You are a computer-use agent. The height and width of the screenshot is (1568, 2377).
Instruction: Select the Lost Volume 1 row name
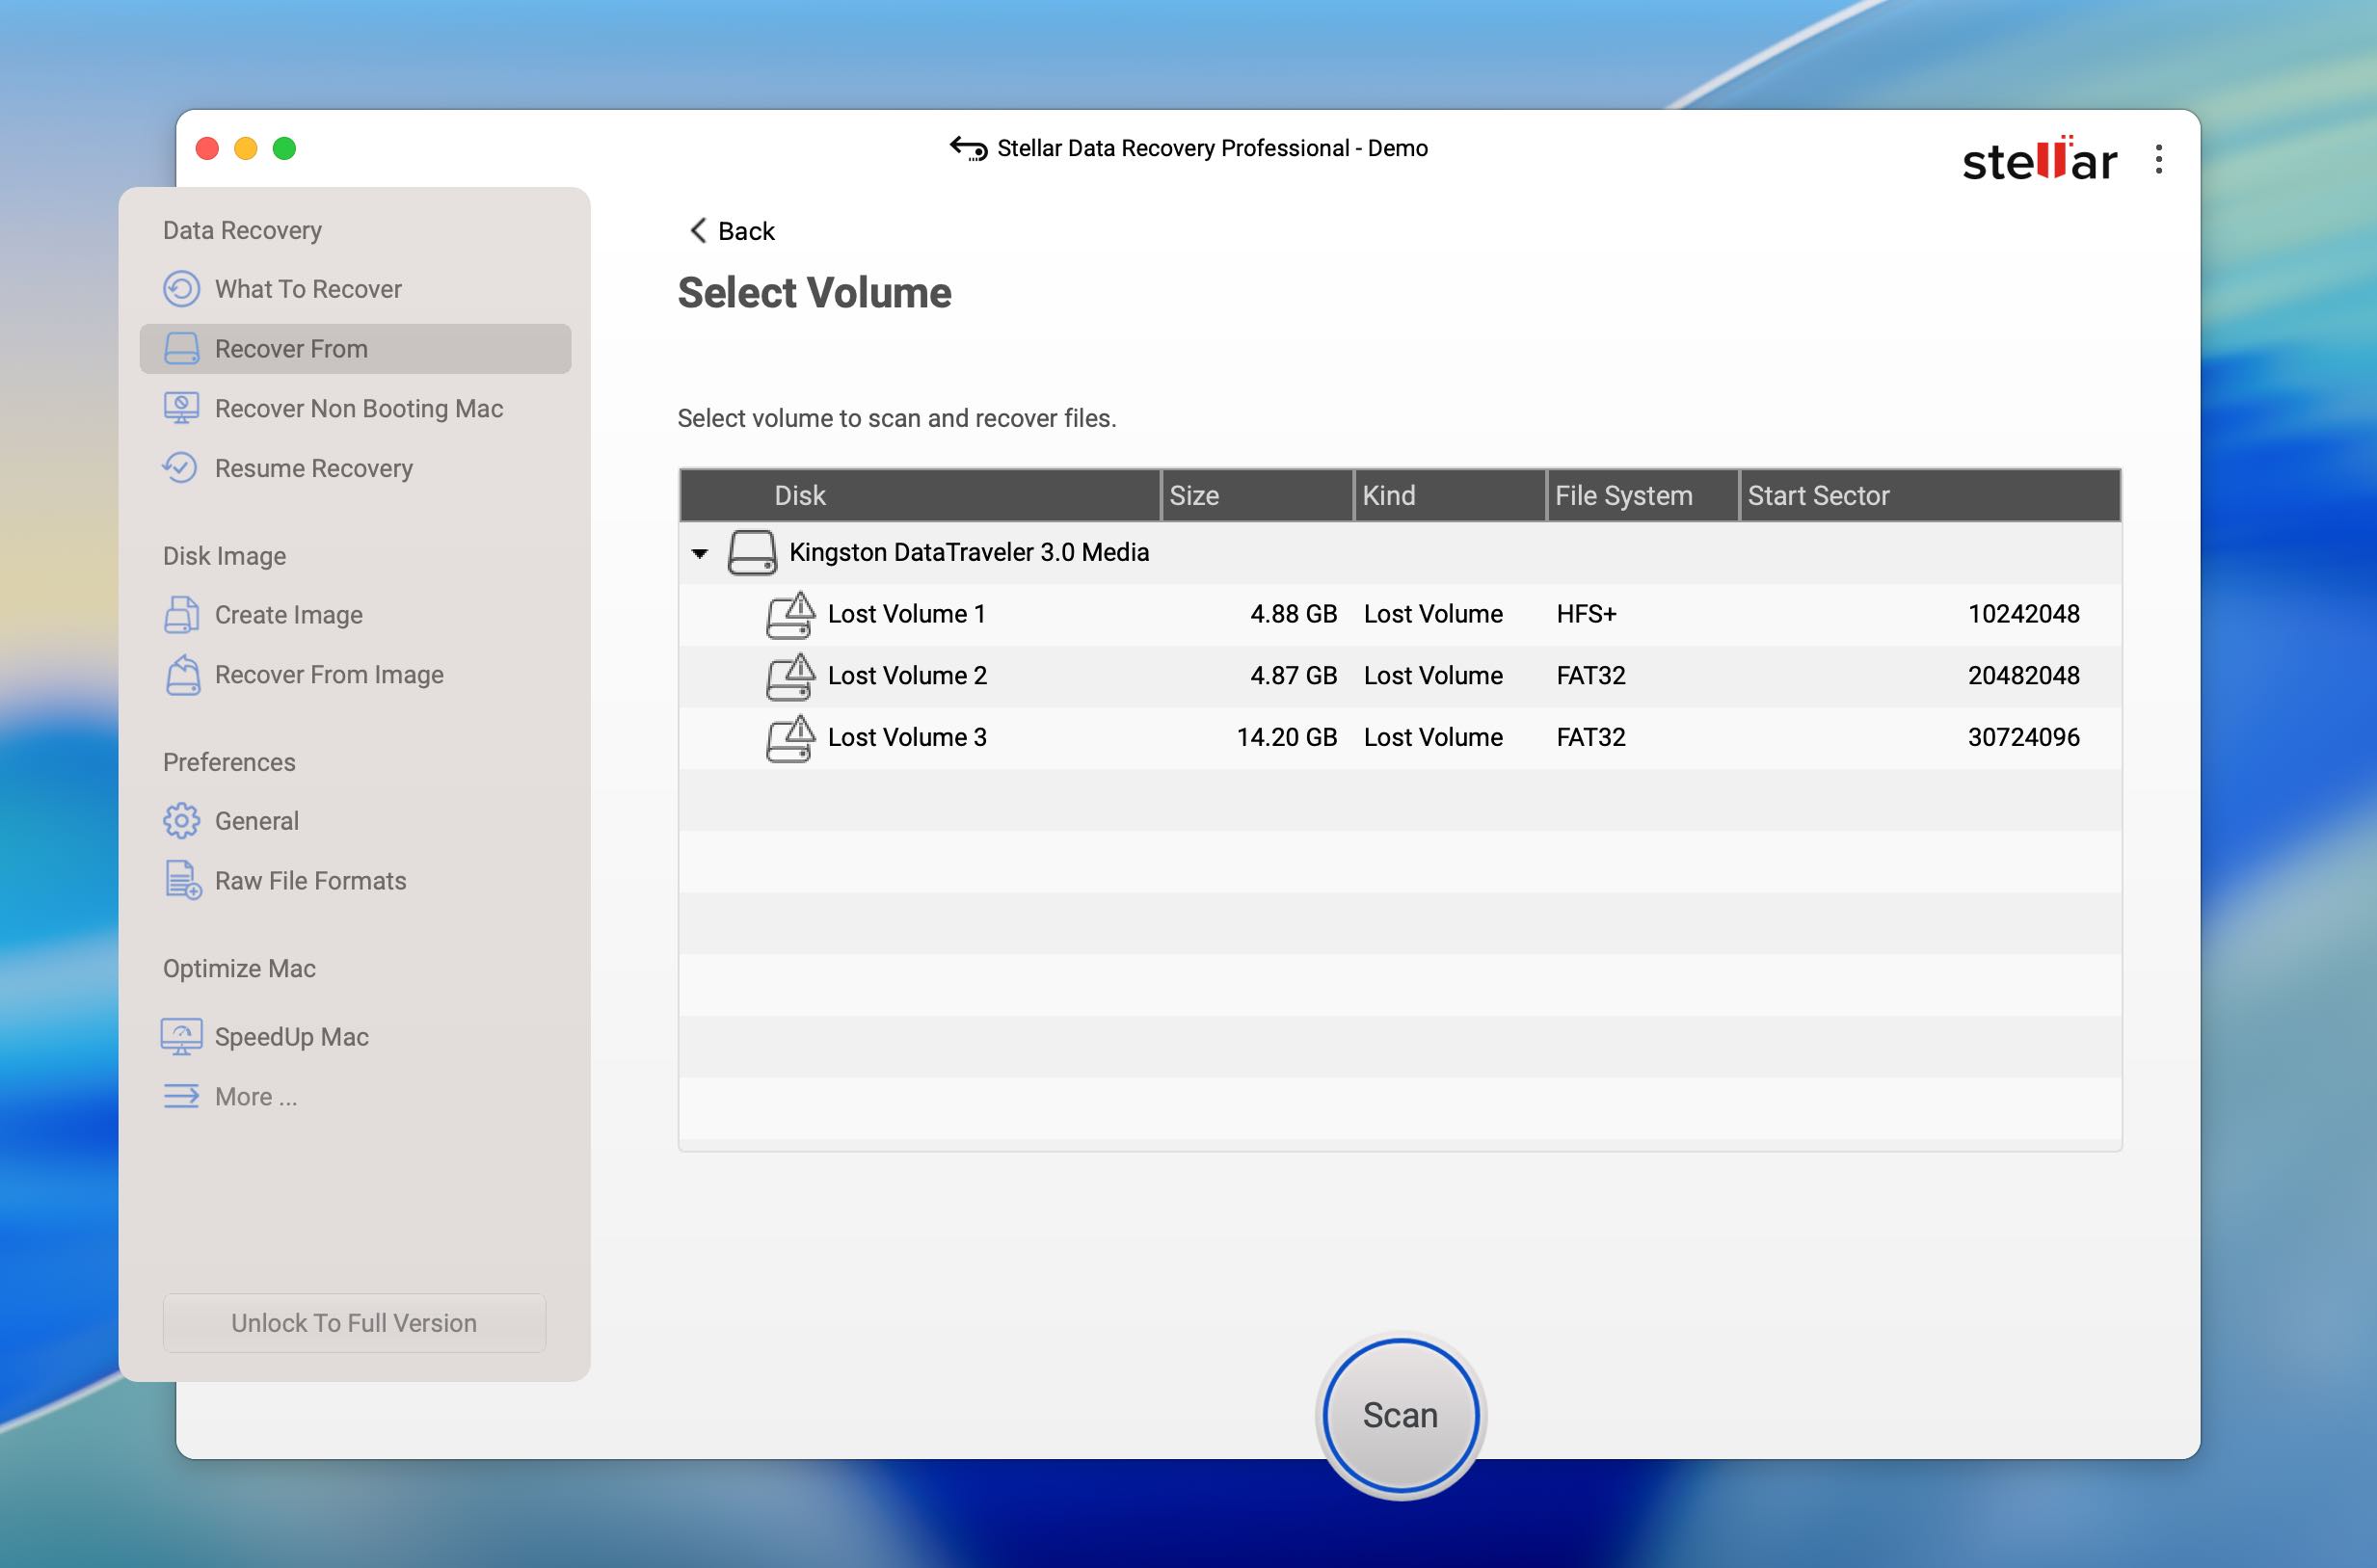point(907,614)
